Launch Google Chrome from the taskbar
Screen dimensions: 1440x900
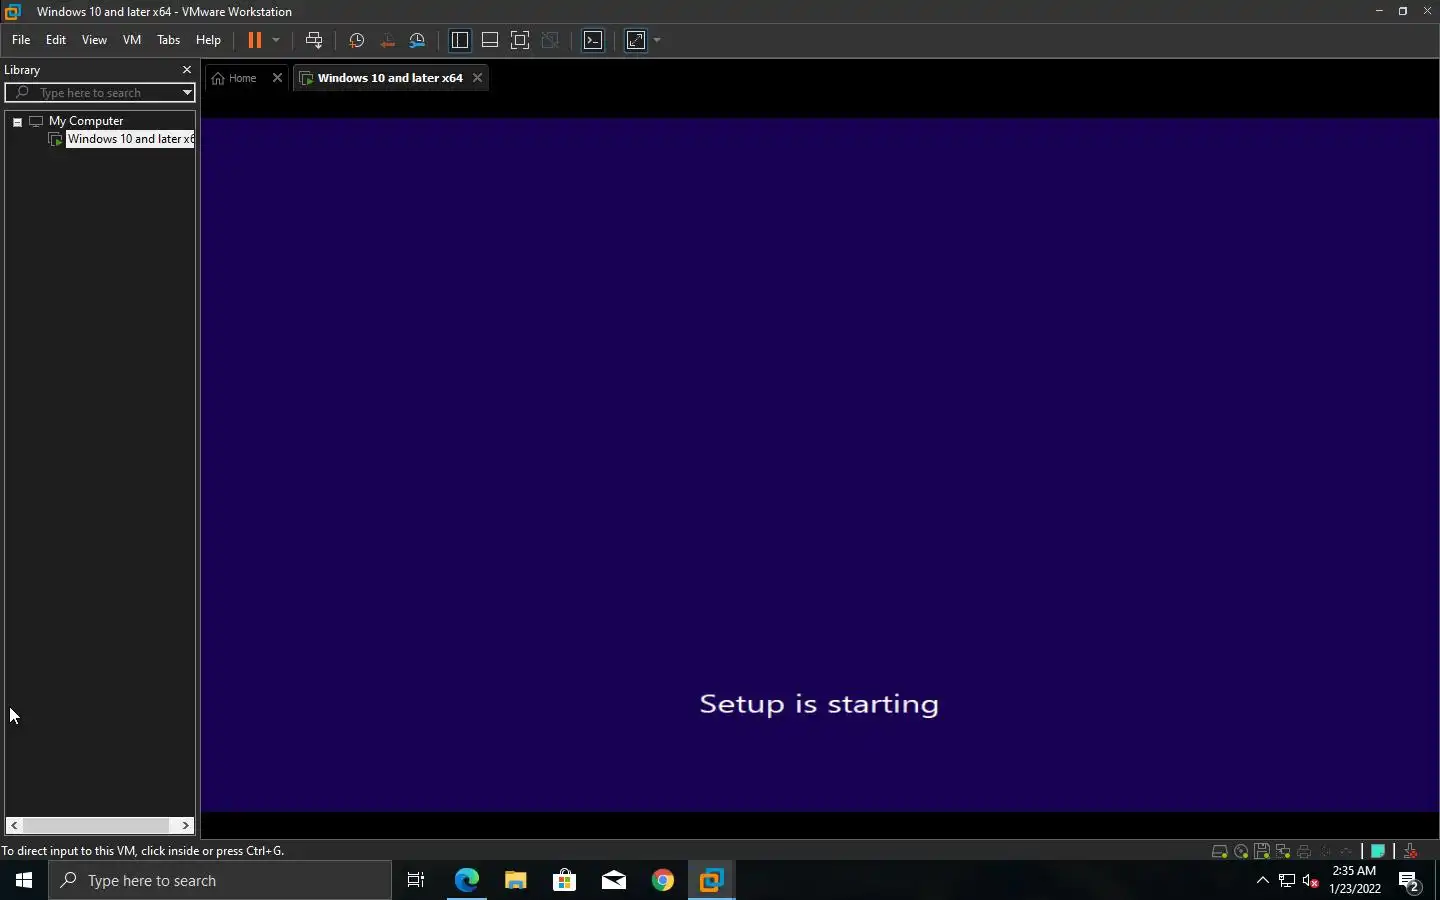[x=662, y=880]
